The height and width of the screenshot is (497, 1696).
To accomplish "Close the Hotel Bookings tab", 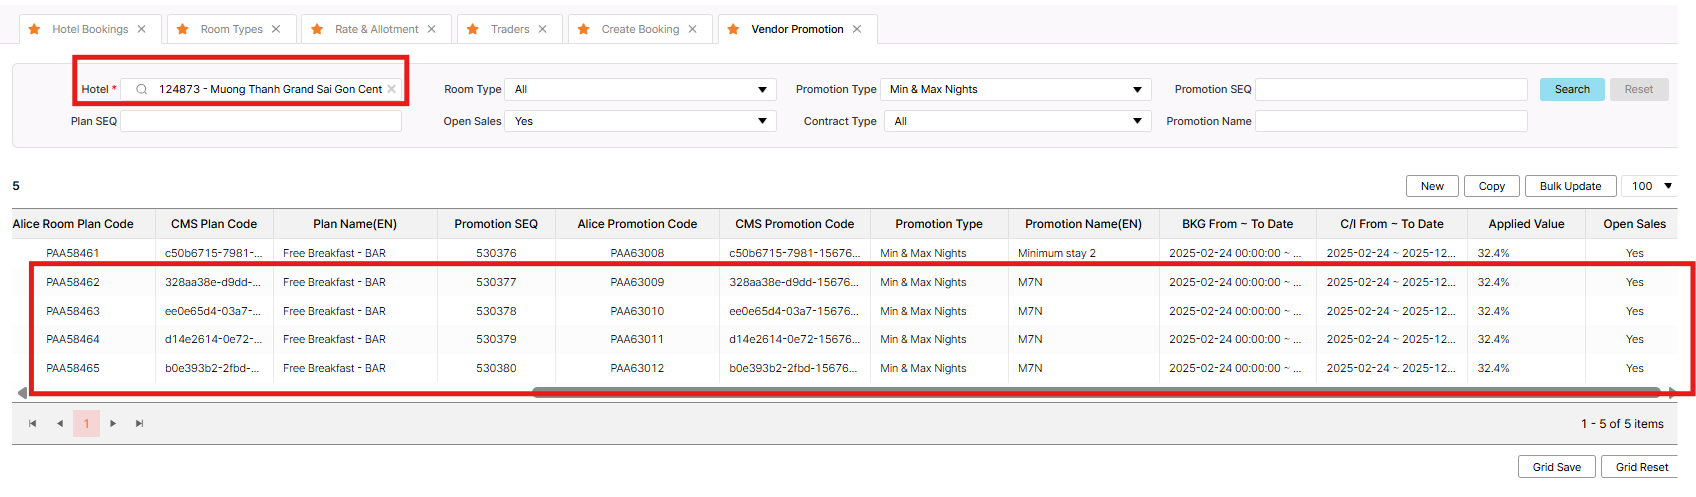I will [142, 29].
